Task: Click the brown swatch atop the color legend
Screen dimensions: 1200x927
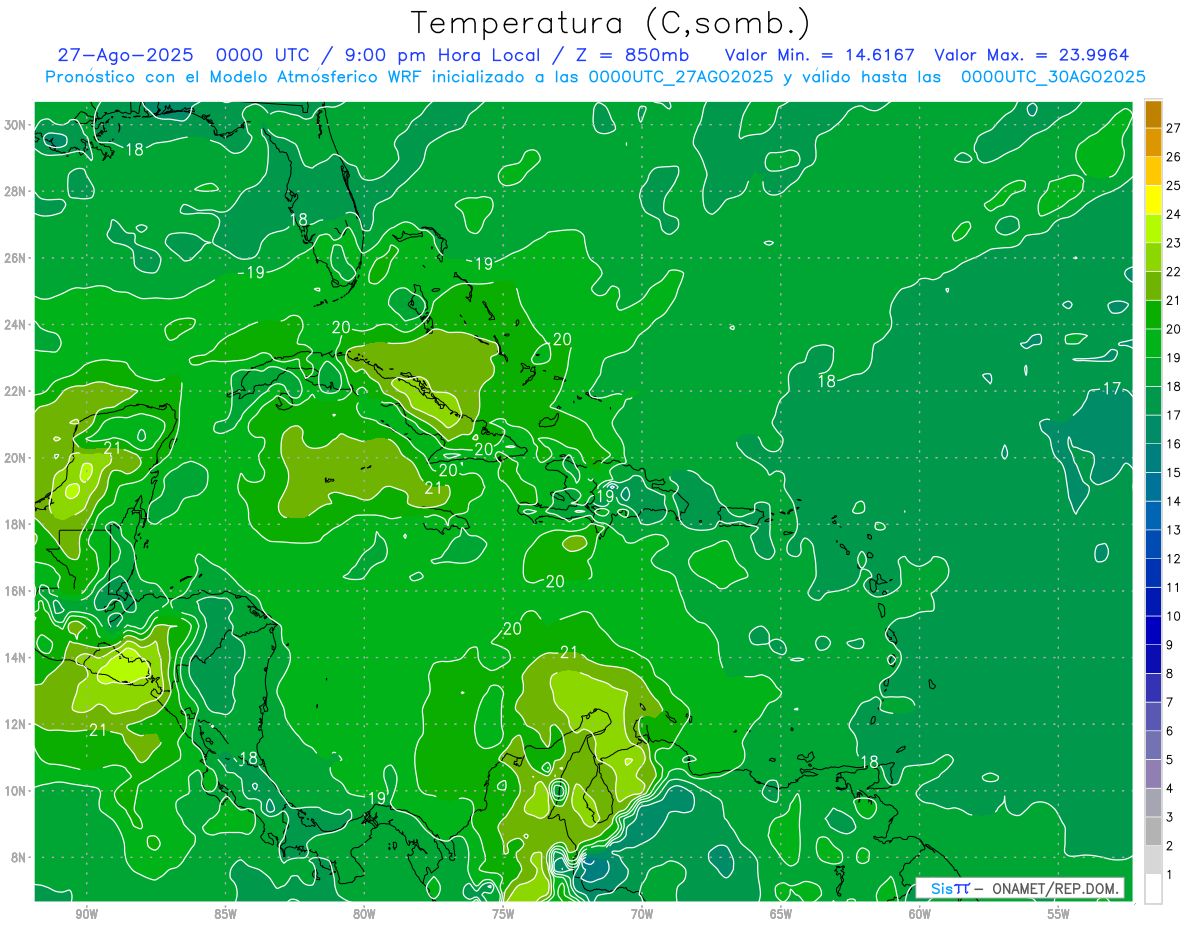Action: 1153,113
